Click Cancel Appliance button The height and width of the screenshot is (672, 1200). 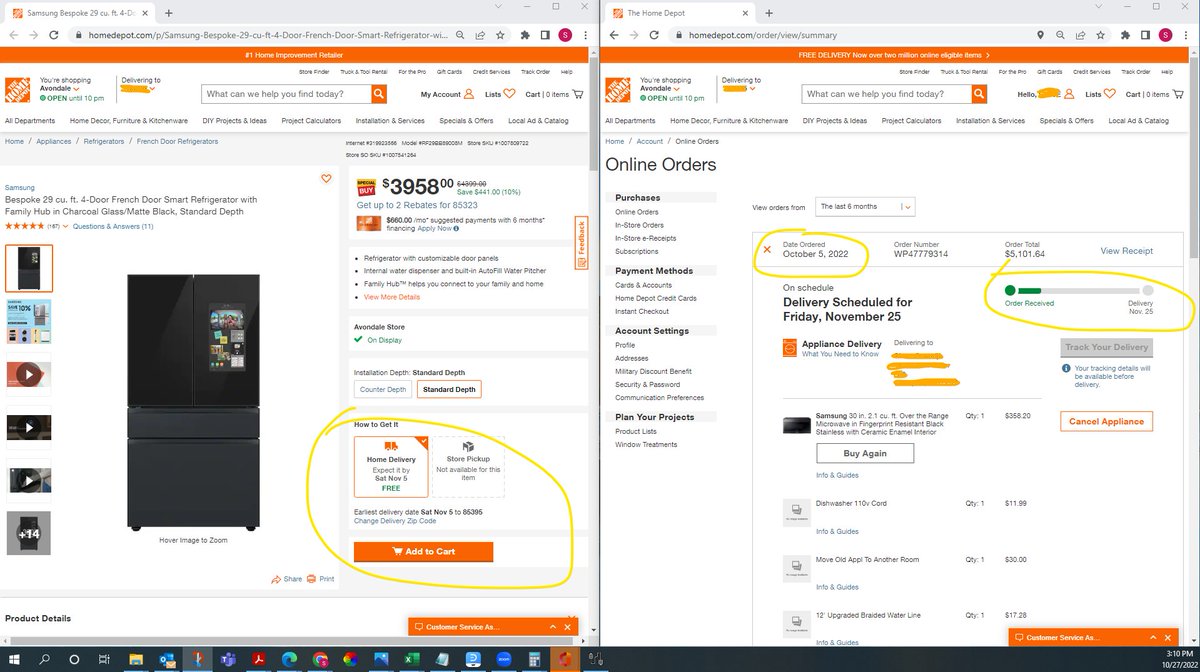tap(1106, 421)
